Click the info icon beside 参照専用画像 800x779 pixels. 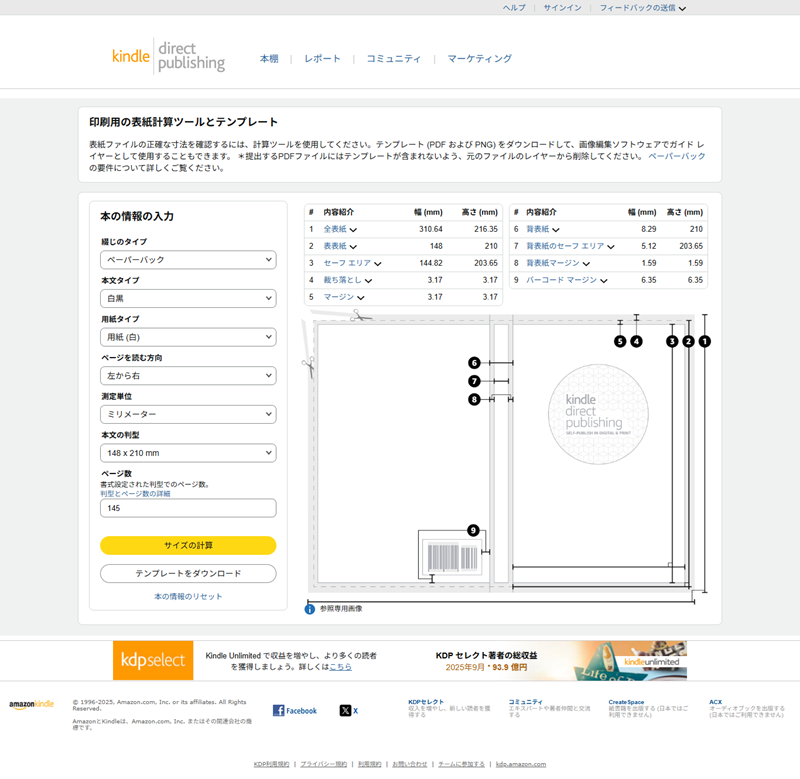(310, 608)
